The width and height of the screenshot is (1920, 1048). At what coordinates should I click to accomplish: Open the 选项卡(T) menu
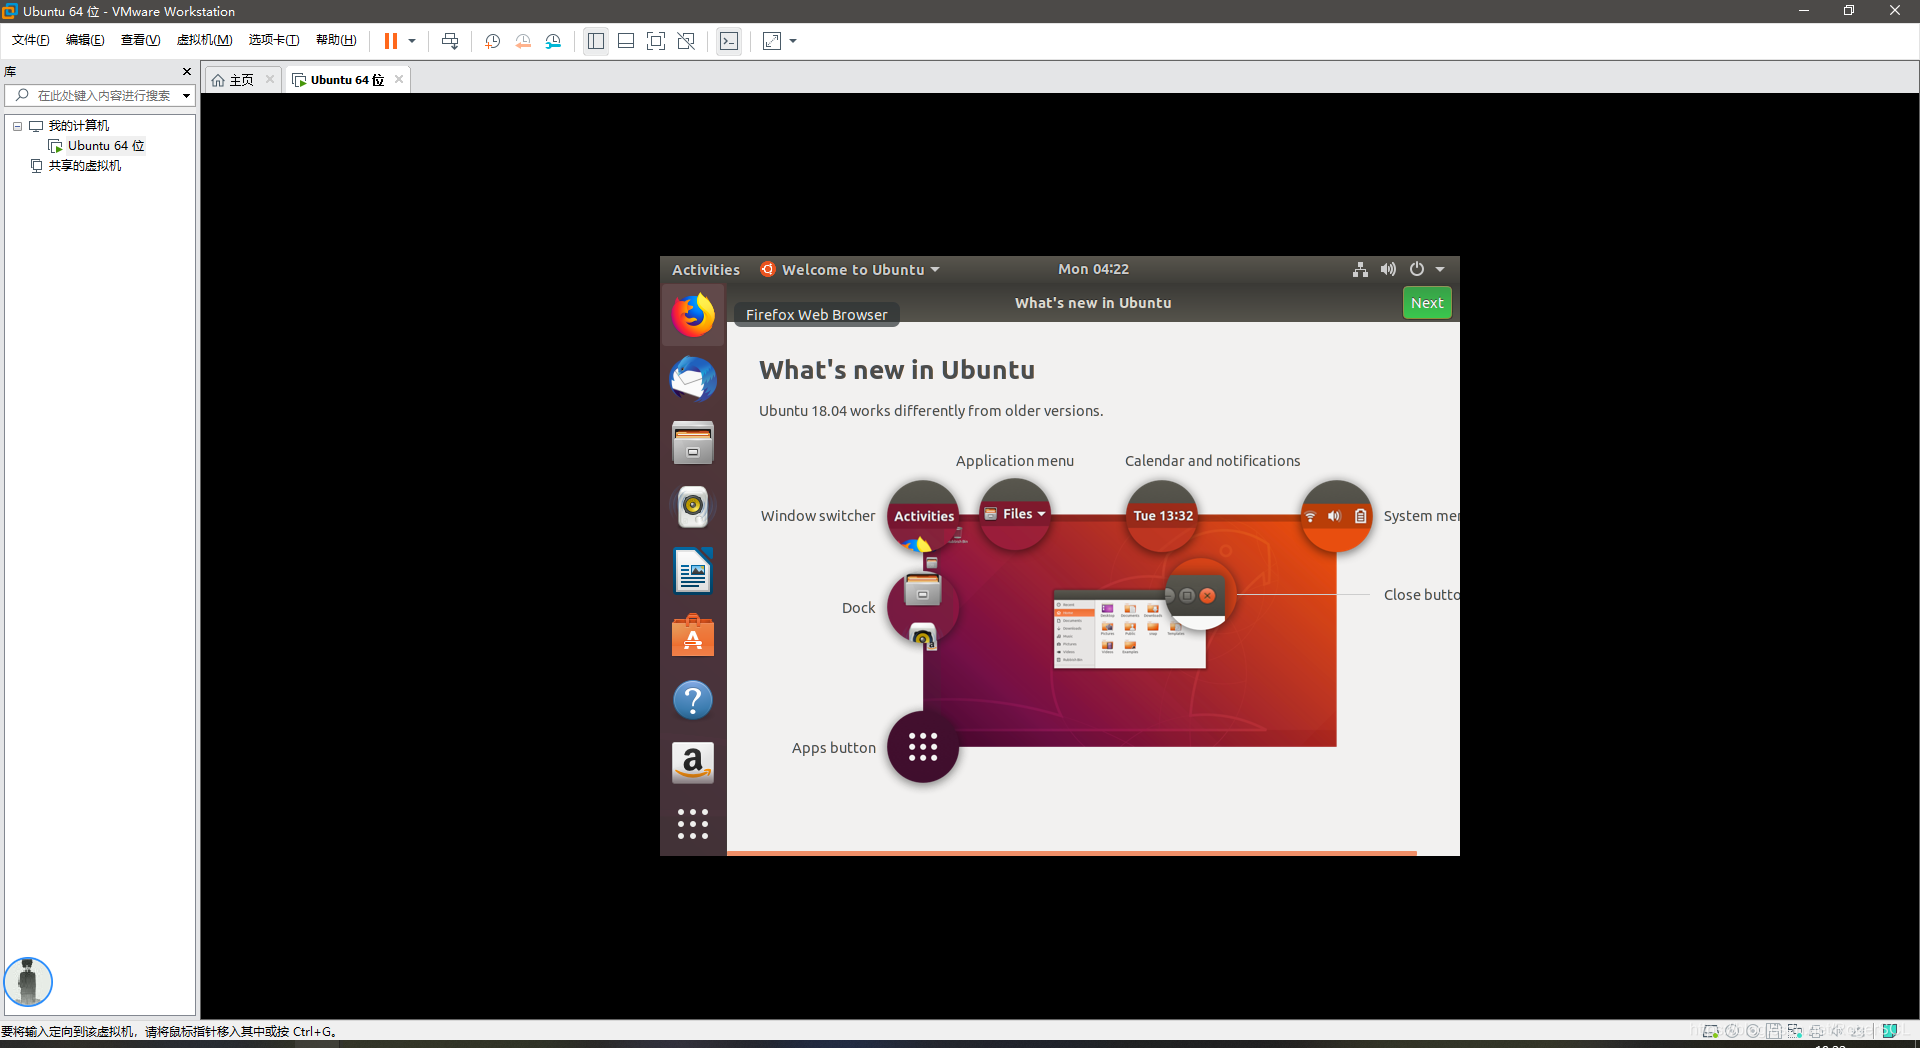click(274, 40)
